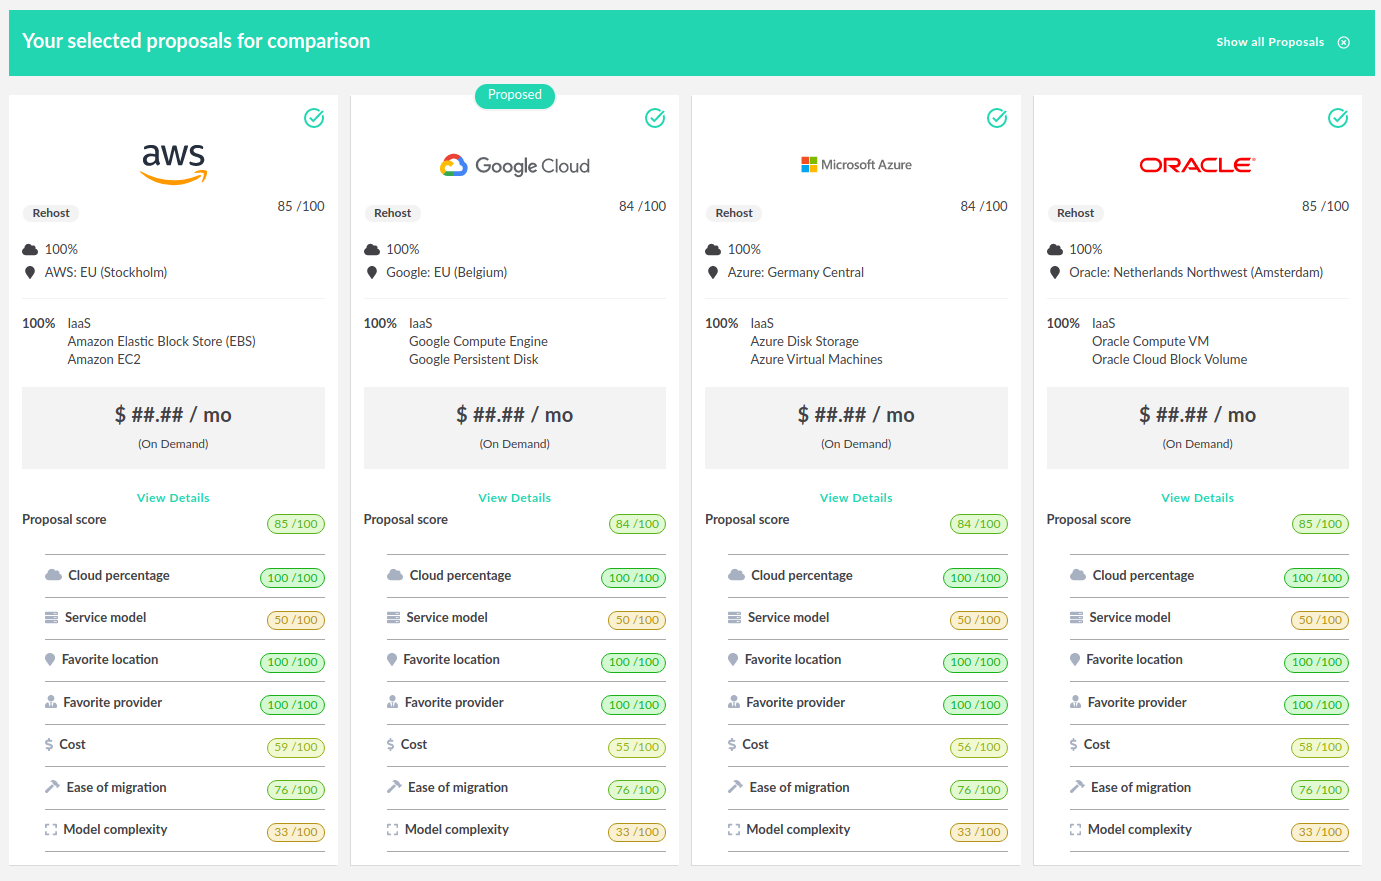Click Azure Virtual Machines text
Image resolution: width=1381 pixels, height=881 pixels.
(817, 360)
